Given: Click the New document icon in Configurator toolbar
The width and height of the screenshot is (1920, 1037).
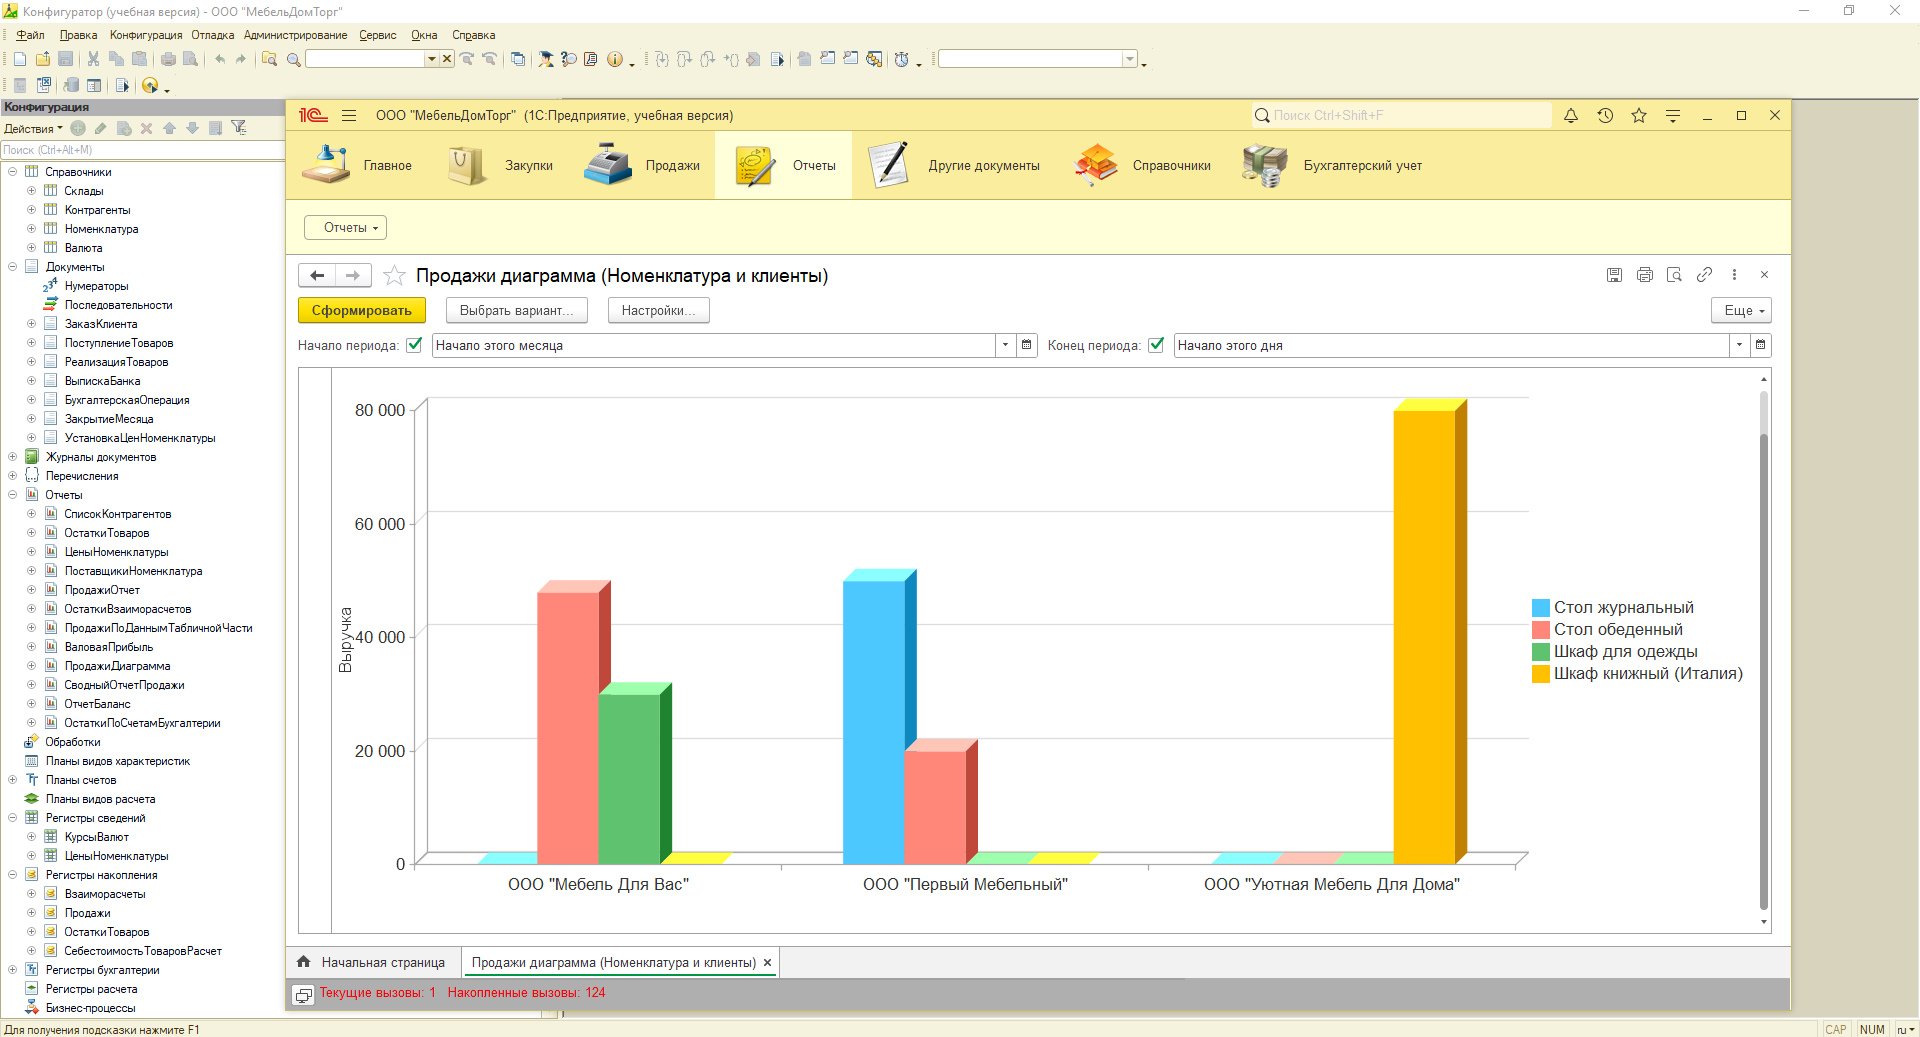Looking at the screenshot, I should click(x=20, y=59).
